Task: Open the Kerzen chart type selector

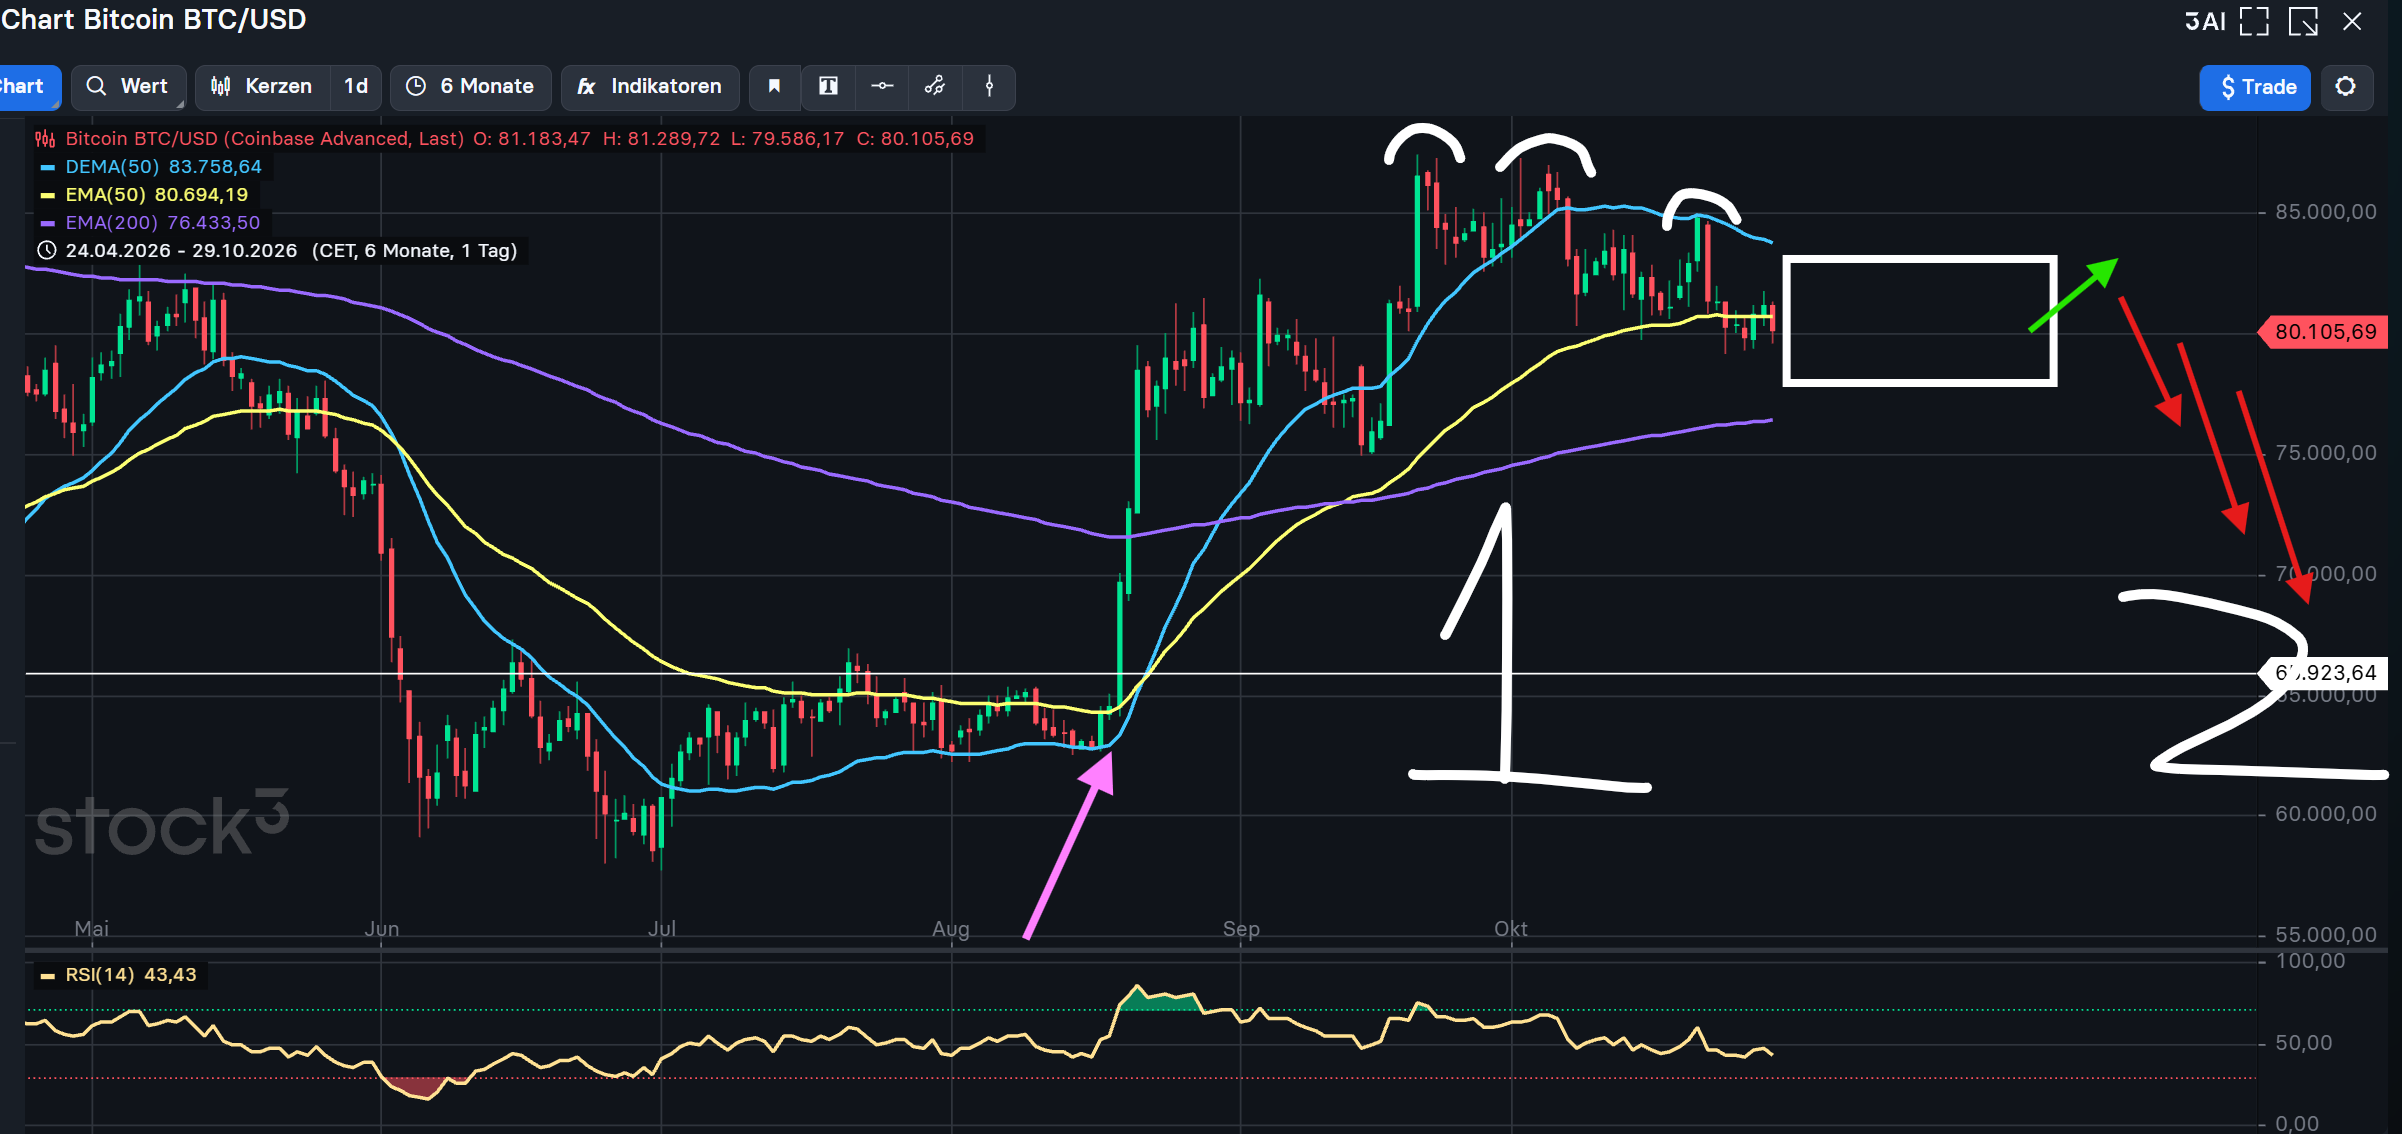Action: coord(262,87)
